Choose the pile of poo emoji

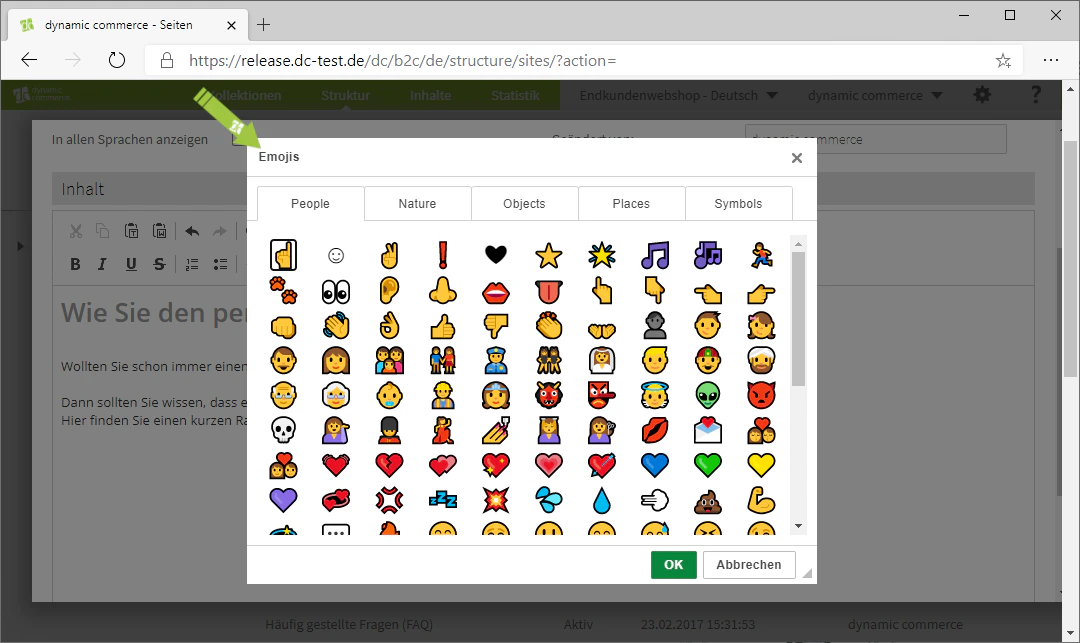707,502
